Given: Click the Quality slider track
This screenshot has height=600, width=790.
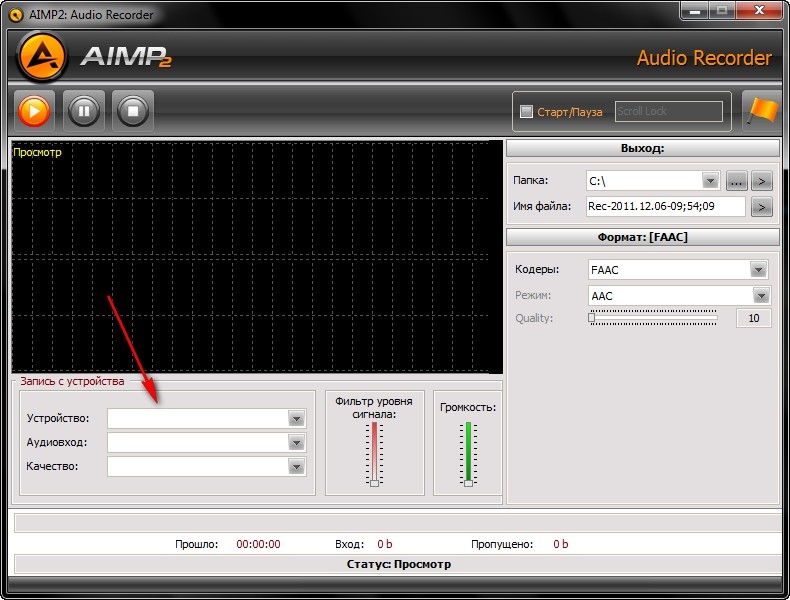Looking at the screenshot, I should pos(653,318).
